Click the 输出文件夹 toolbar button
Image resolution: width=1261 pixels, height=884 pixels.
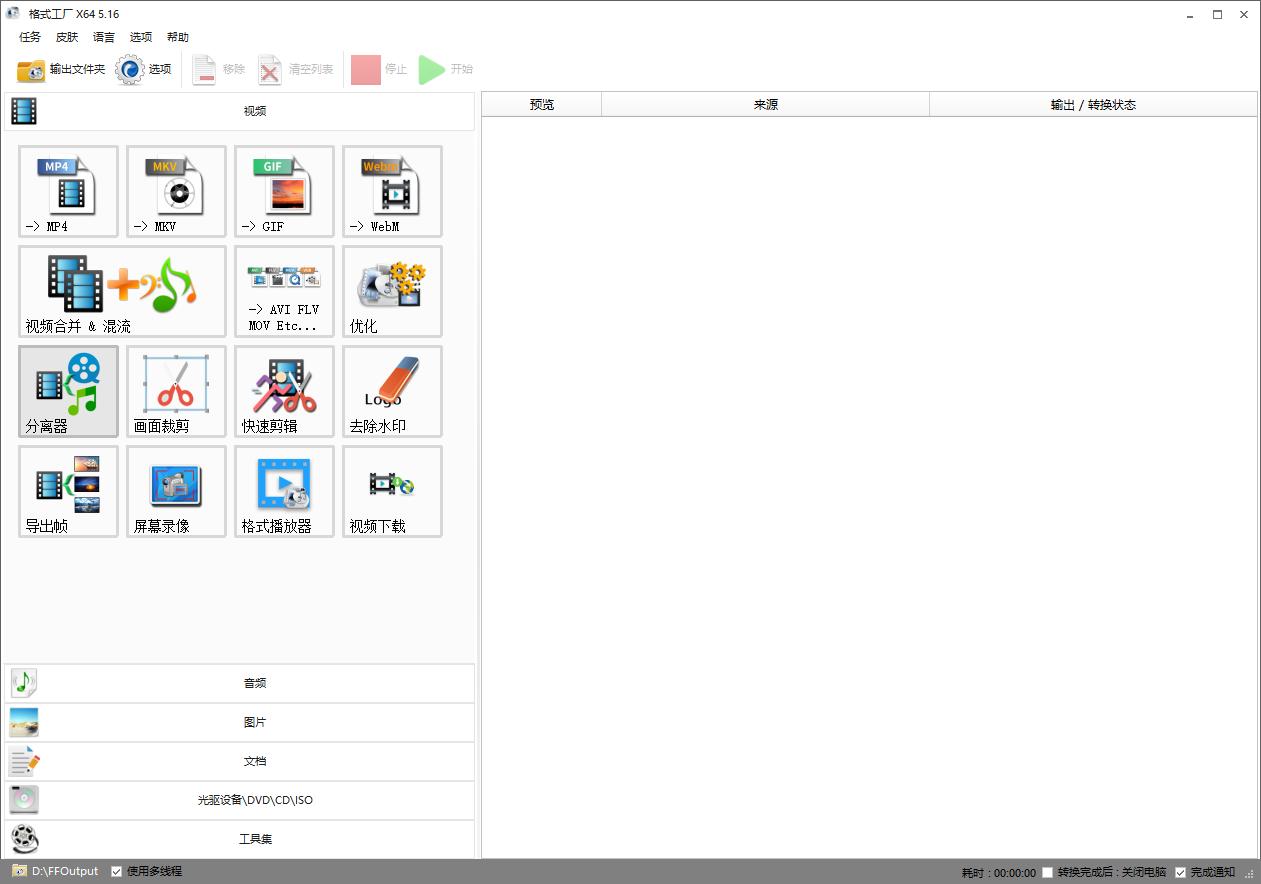pyautogui.click(x=61, y=69)
